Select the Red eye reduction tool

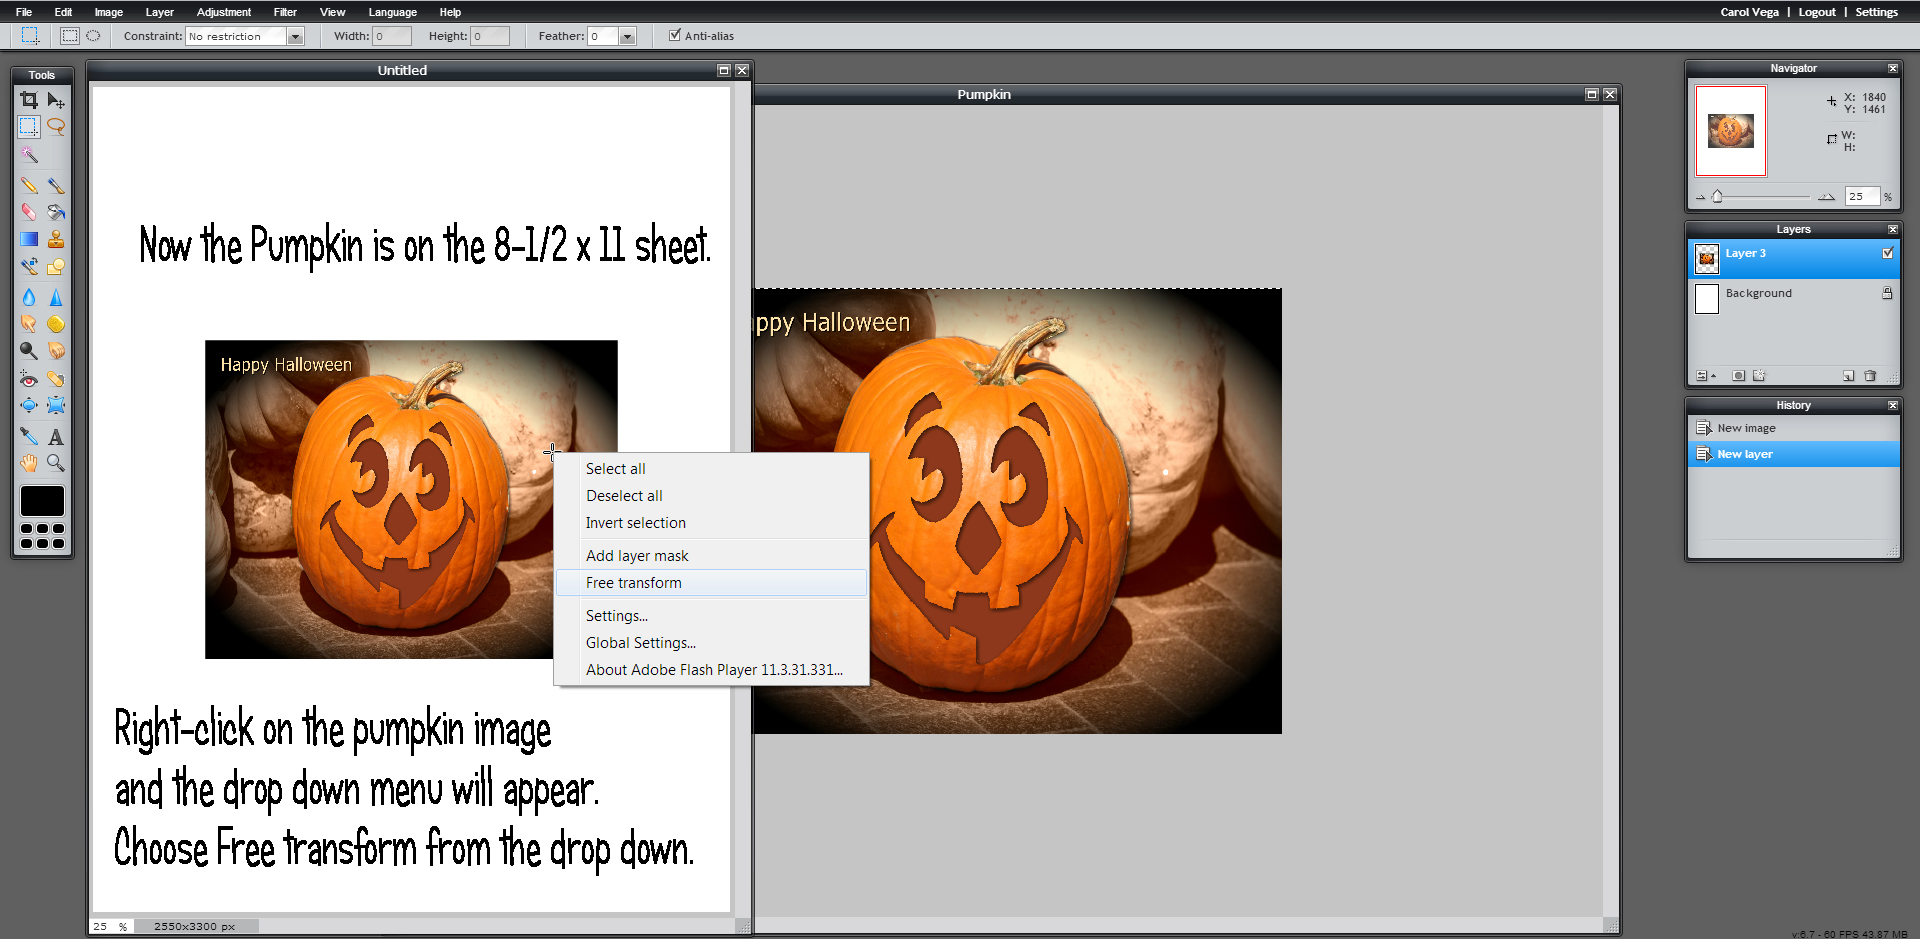click(29, 379)
